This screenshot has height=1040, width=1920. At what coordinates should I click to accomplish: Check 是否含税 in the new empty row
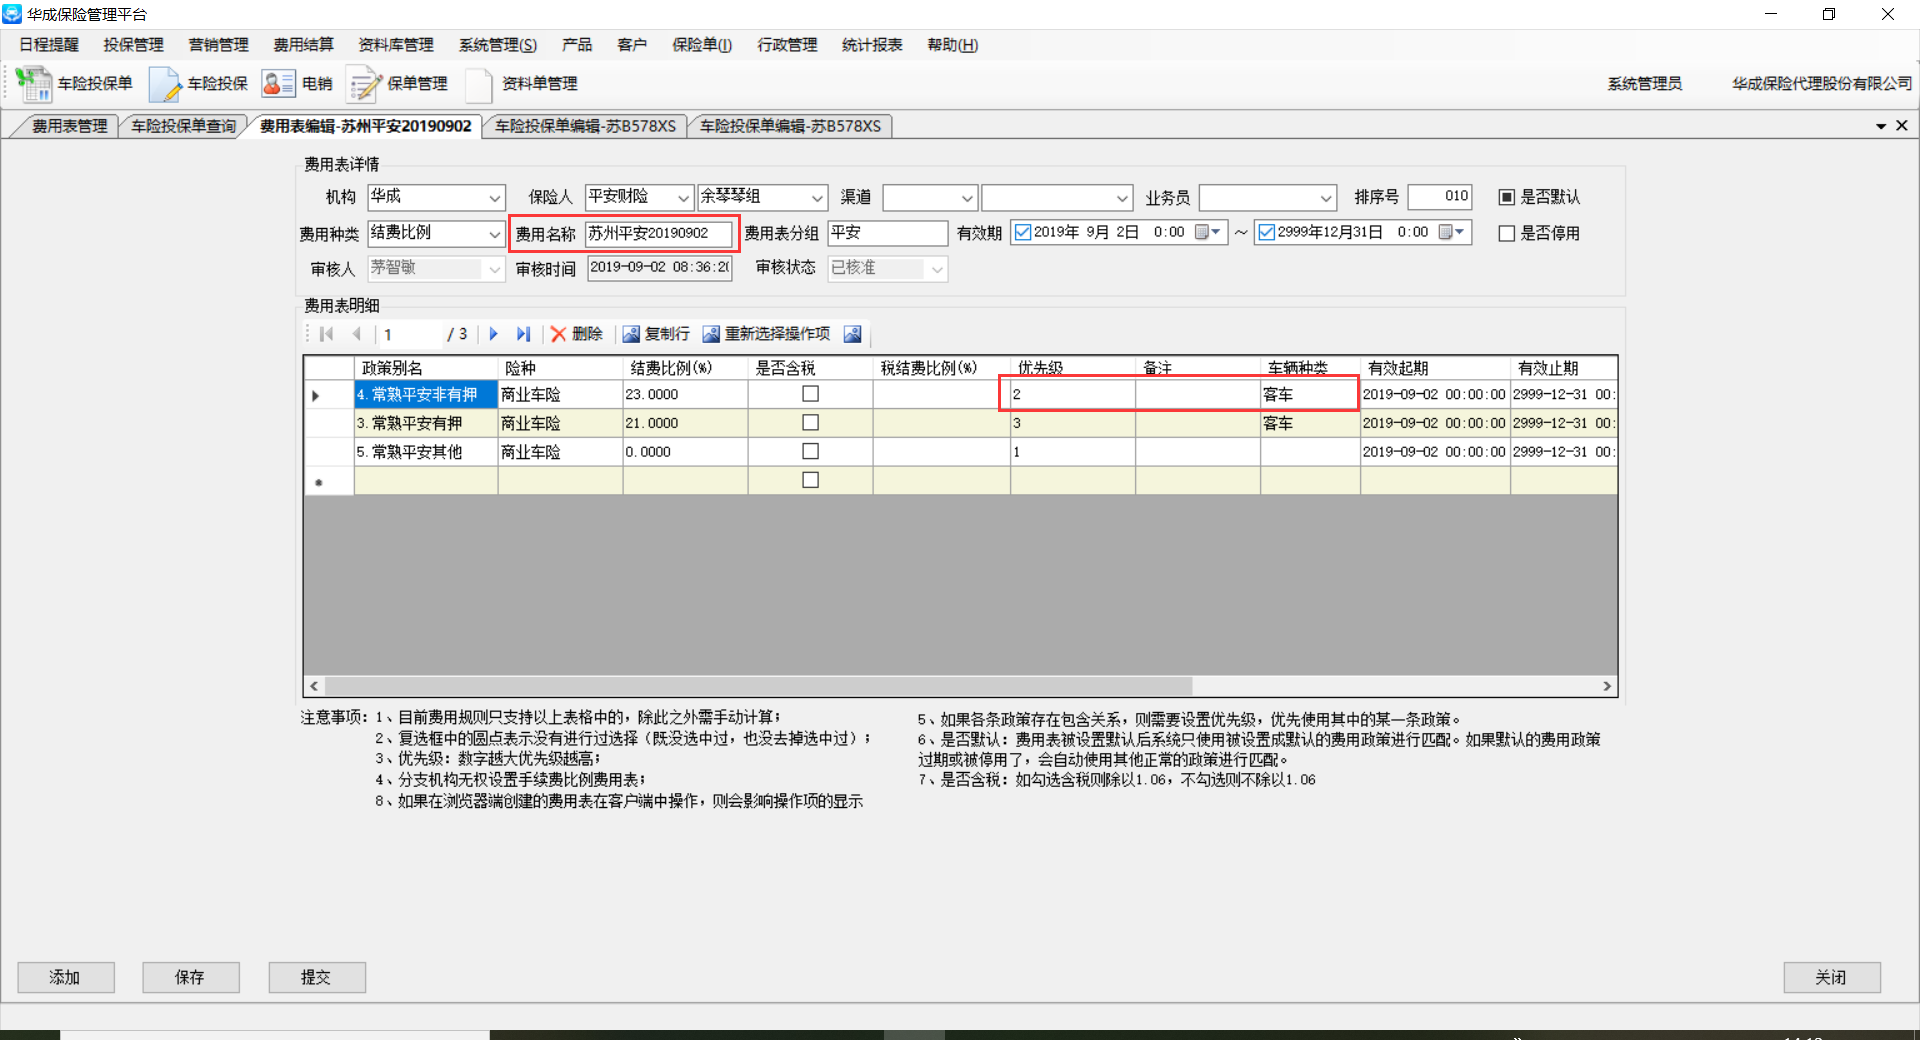coord(811,480)
